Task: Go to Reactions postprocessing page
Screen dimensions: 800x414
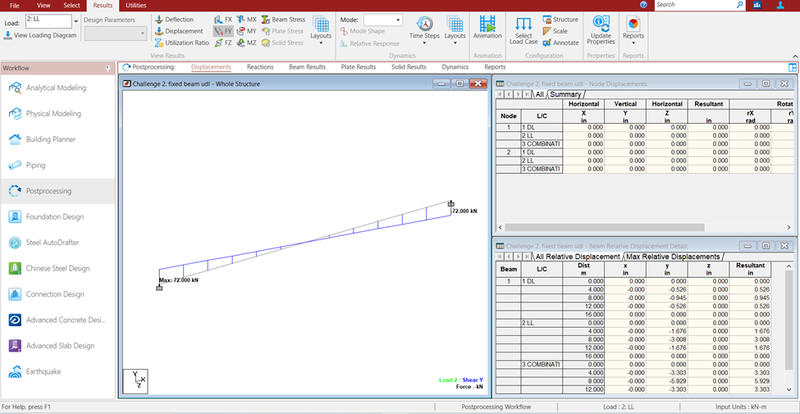Action: pos(260,67)
